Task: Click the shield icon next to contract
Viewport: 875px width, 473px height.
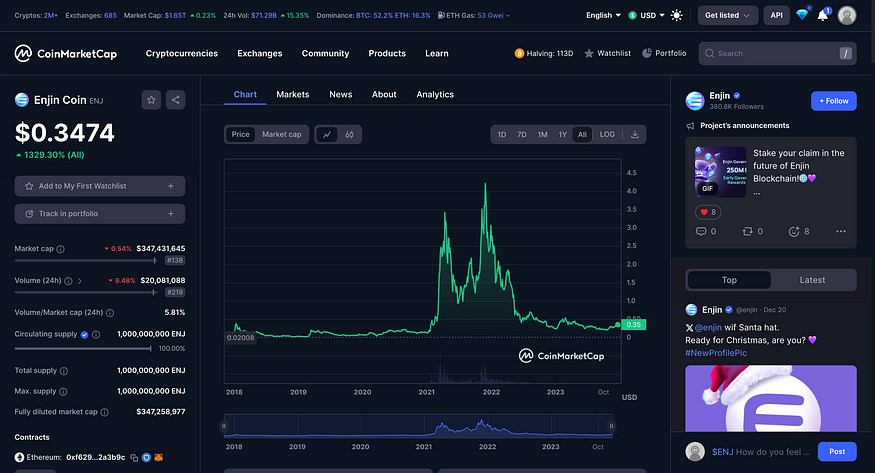Action: point(146,457)
